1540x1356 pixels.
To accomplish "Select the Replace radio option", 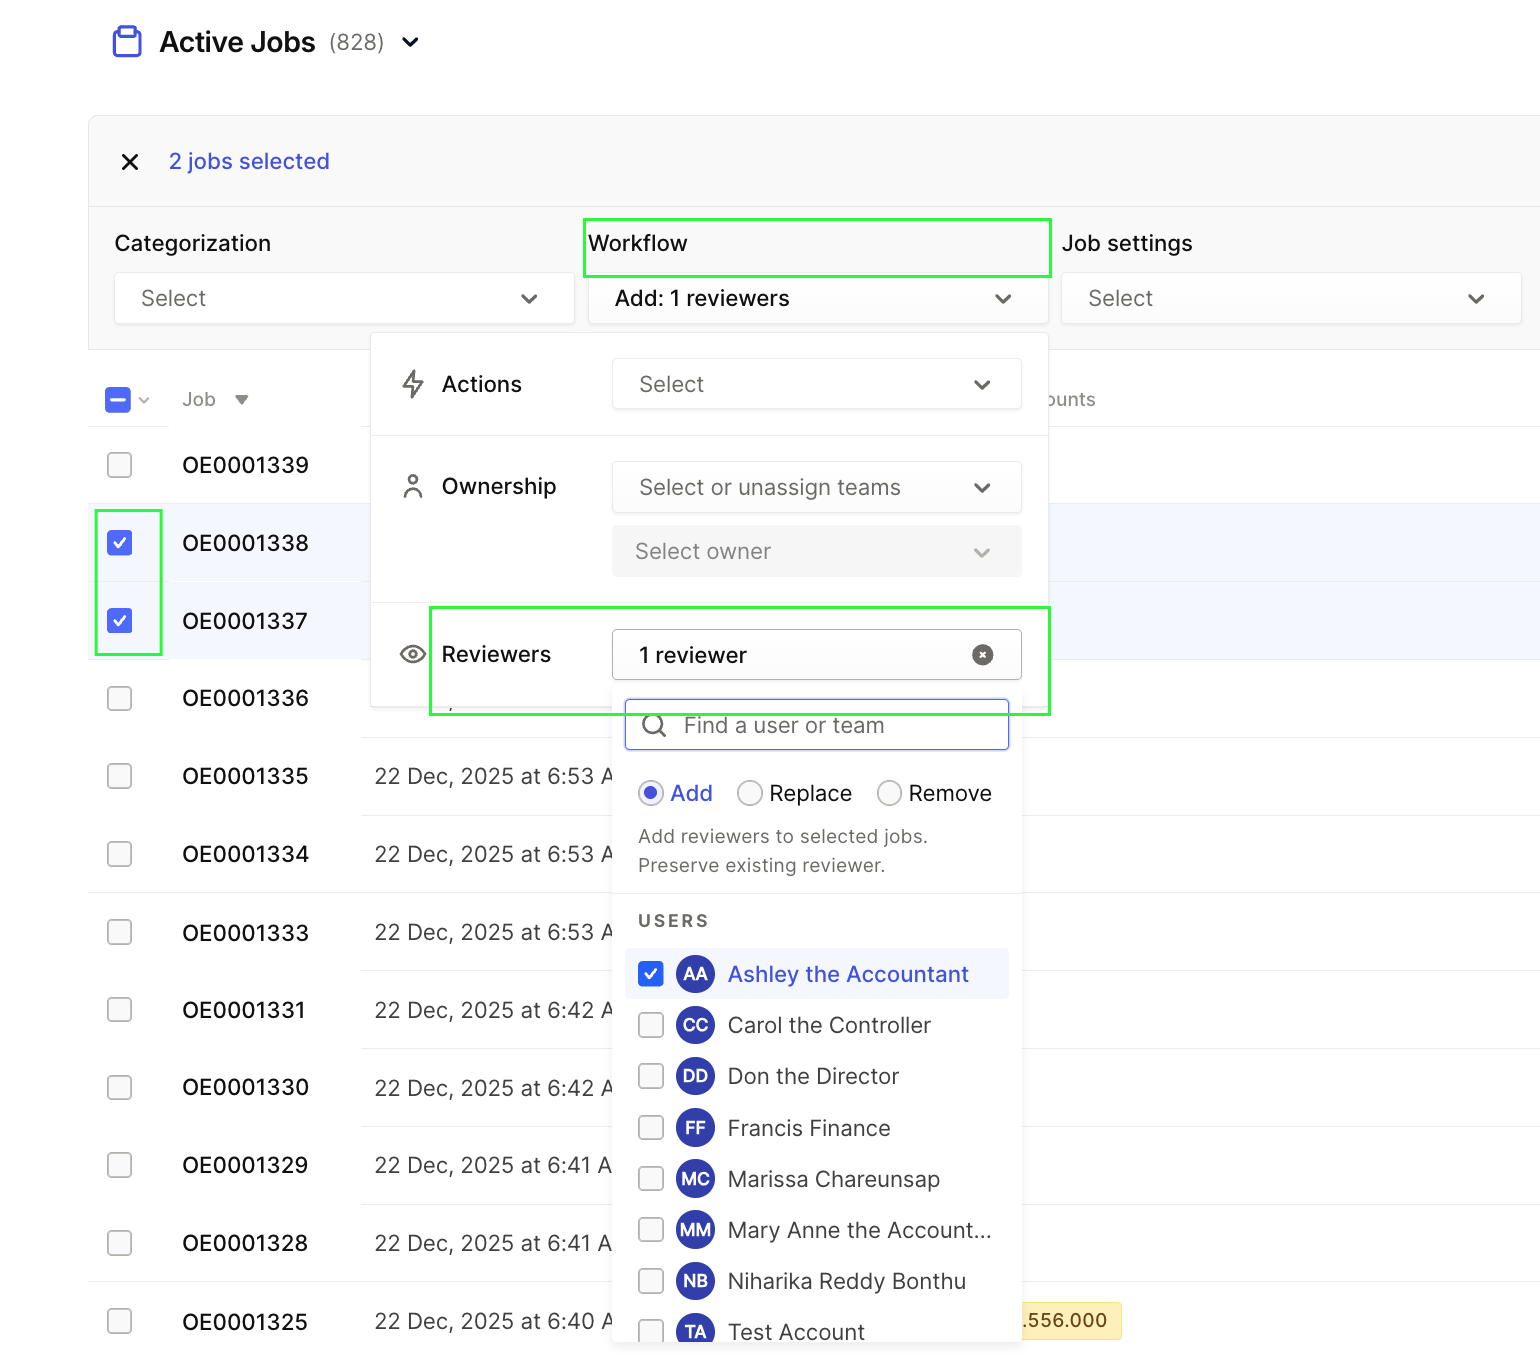I will click(750, 793).
